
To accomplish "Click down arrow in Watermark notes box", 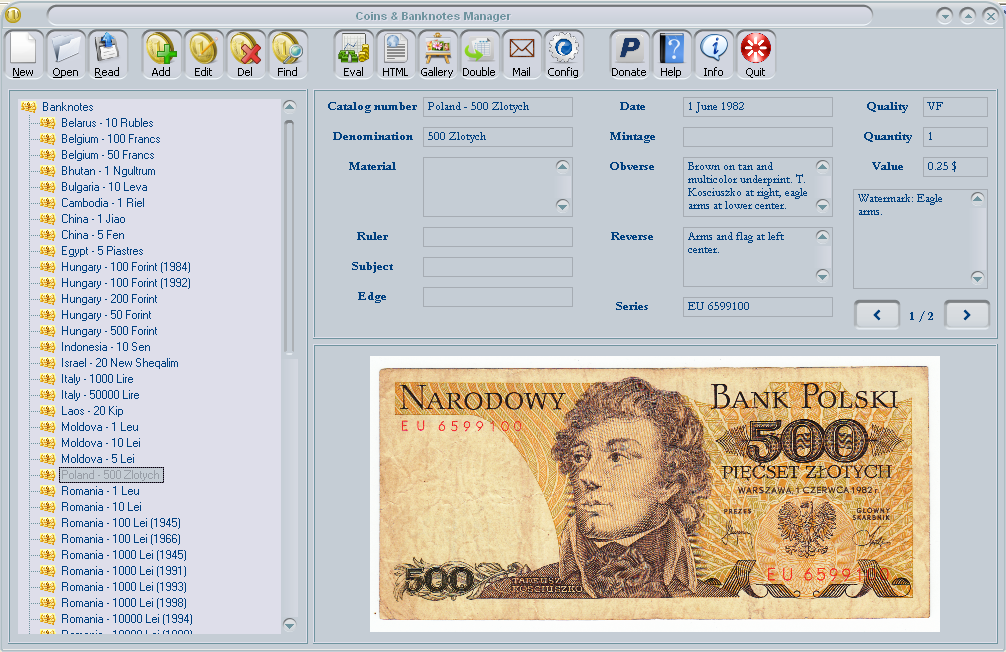I will (x=977, y=278).
